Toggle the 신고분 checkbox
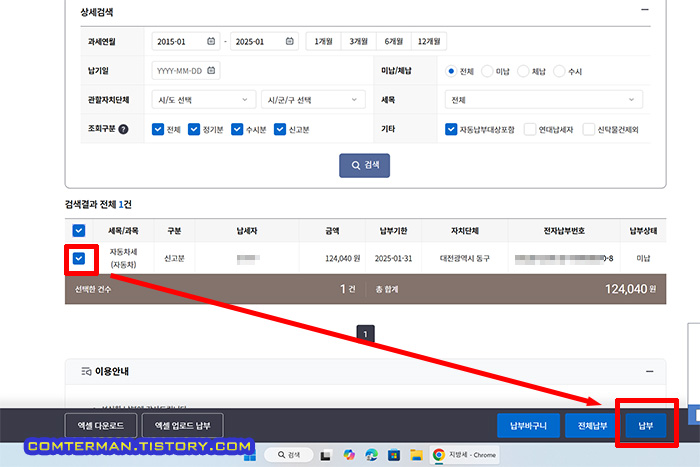This screenshot has height=467, width=700. (x=280, y=129)
